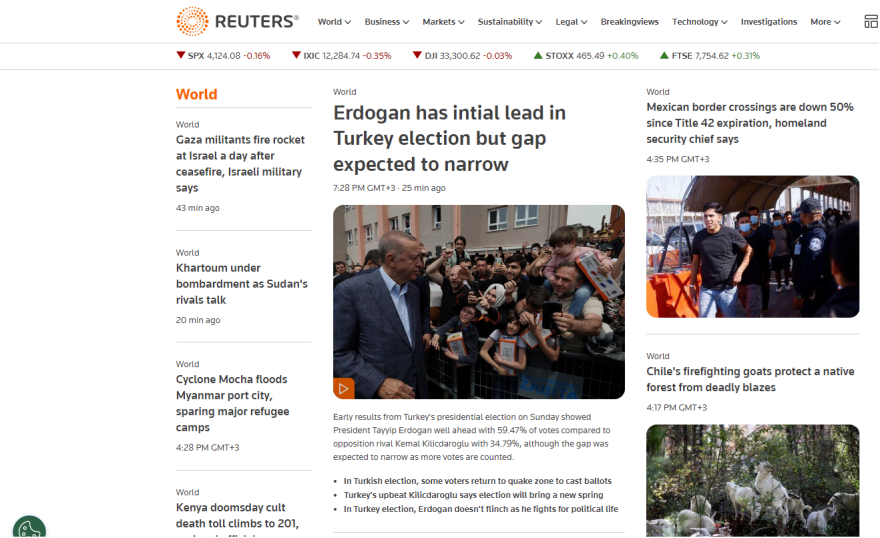Open the Erdogan initial lead headline

(449, 138)
